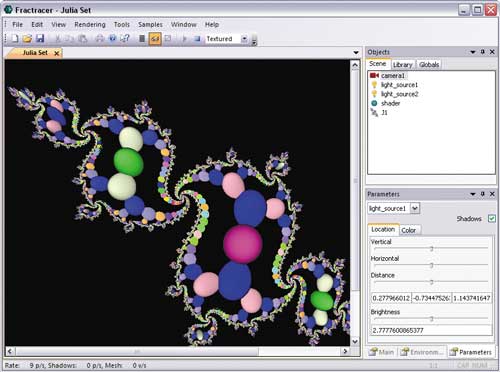Switch to the Main bottom panel tab
This screenshot has width=500, height=372.
point(382,352)
